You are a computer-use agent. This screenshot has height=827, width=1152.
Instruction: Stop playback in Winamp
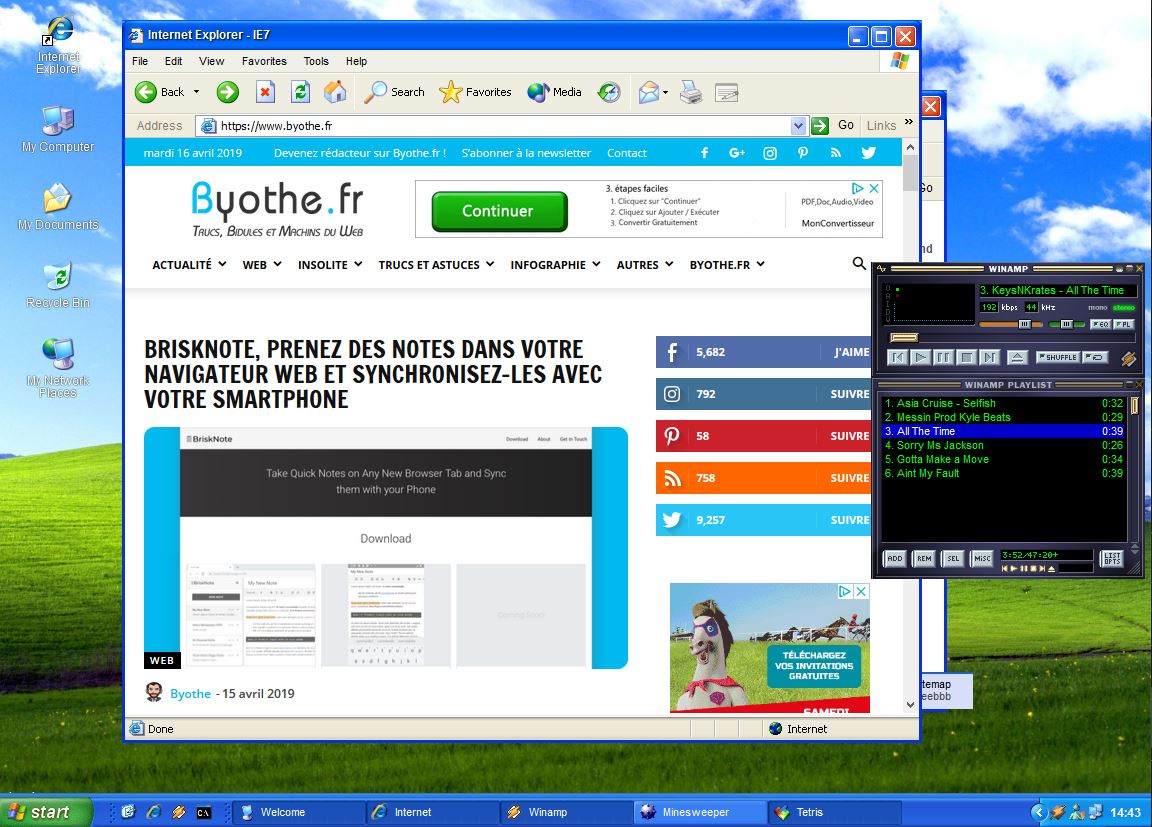(967, 358)
